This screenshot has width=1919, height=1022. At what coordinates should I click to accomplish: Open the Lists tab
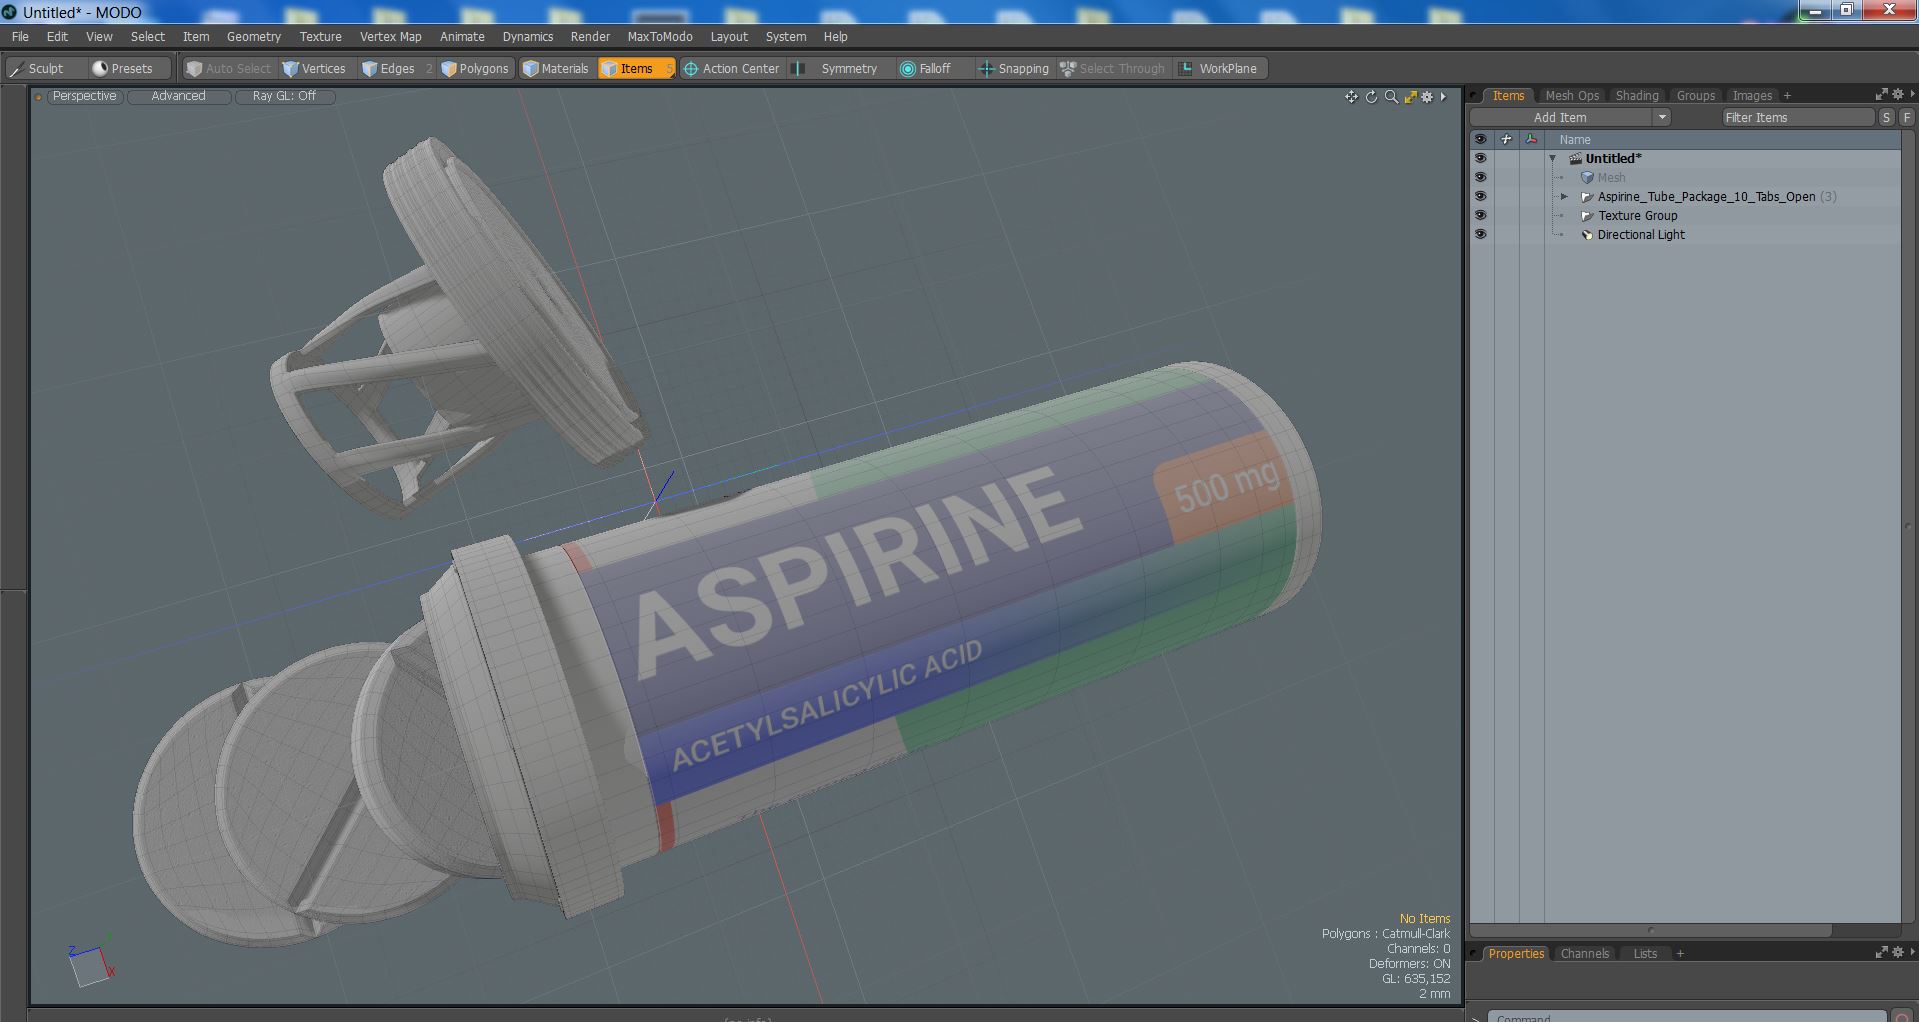[1645, 953]
